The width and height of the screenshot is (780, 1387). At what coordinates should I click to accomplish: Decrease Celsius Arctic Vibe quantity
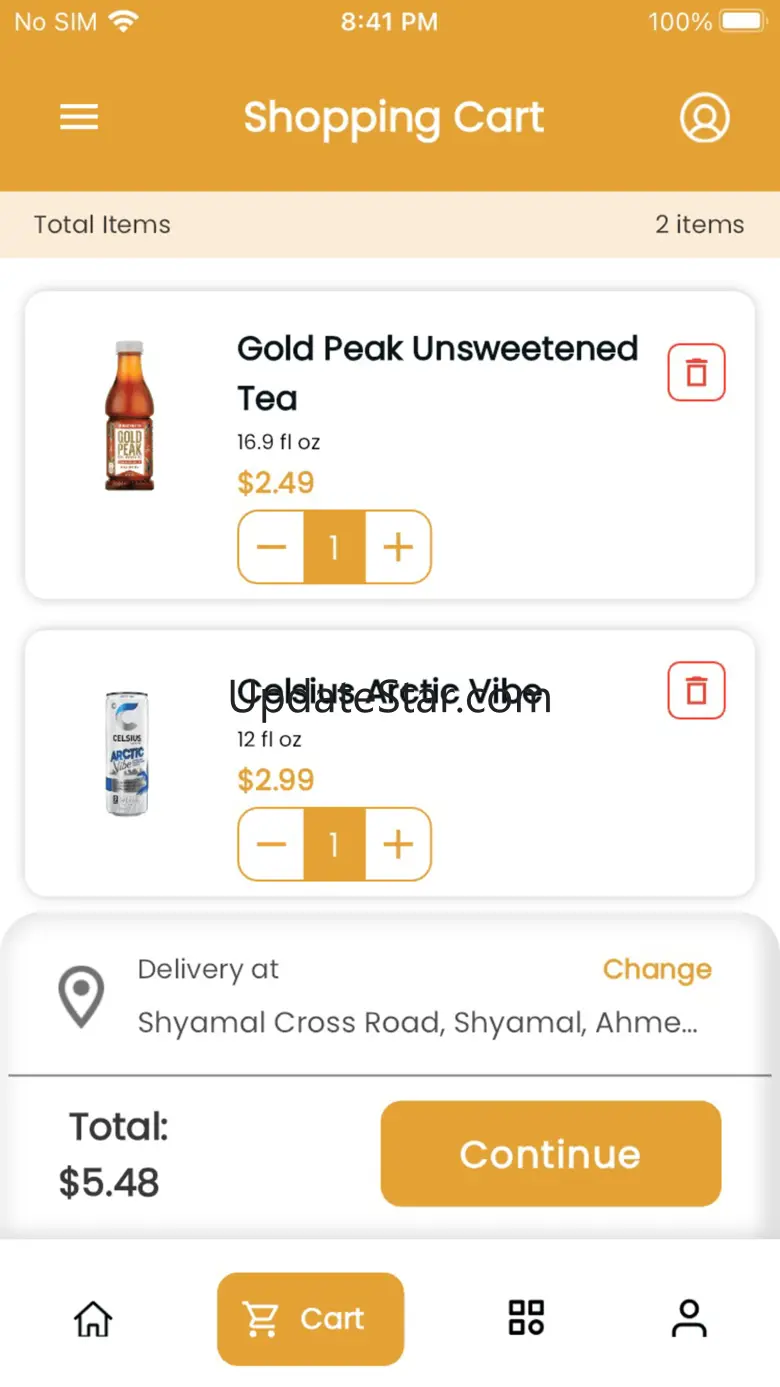coord(271,845)
